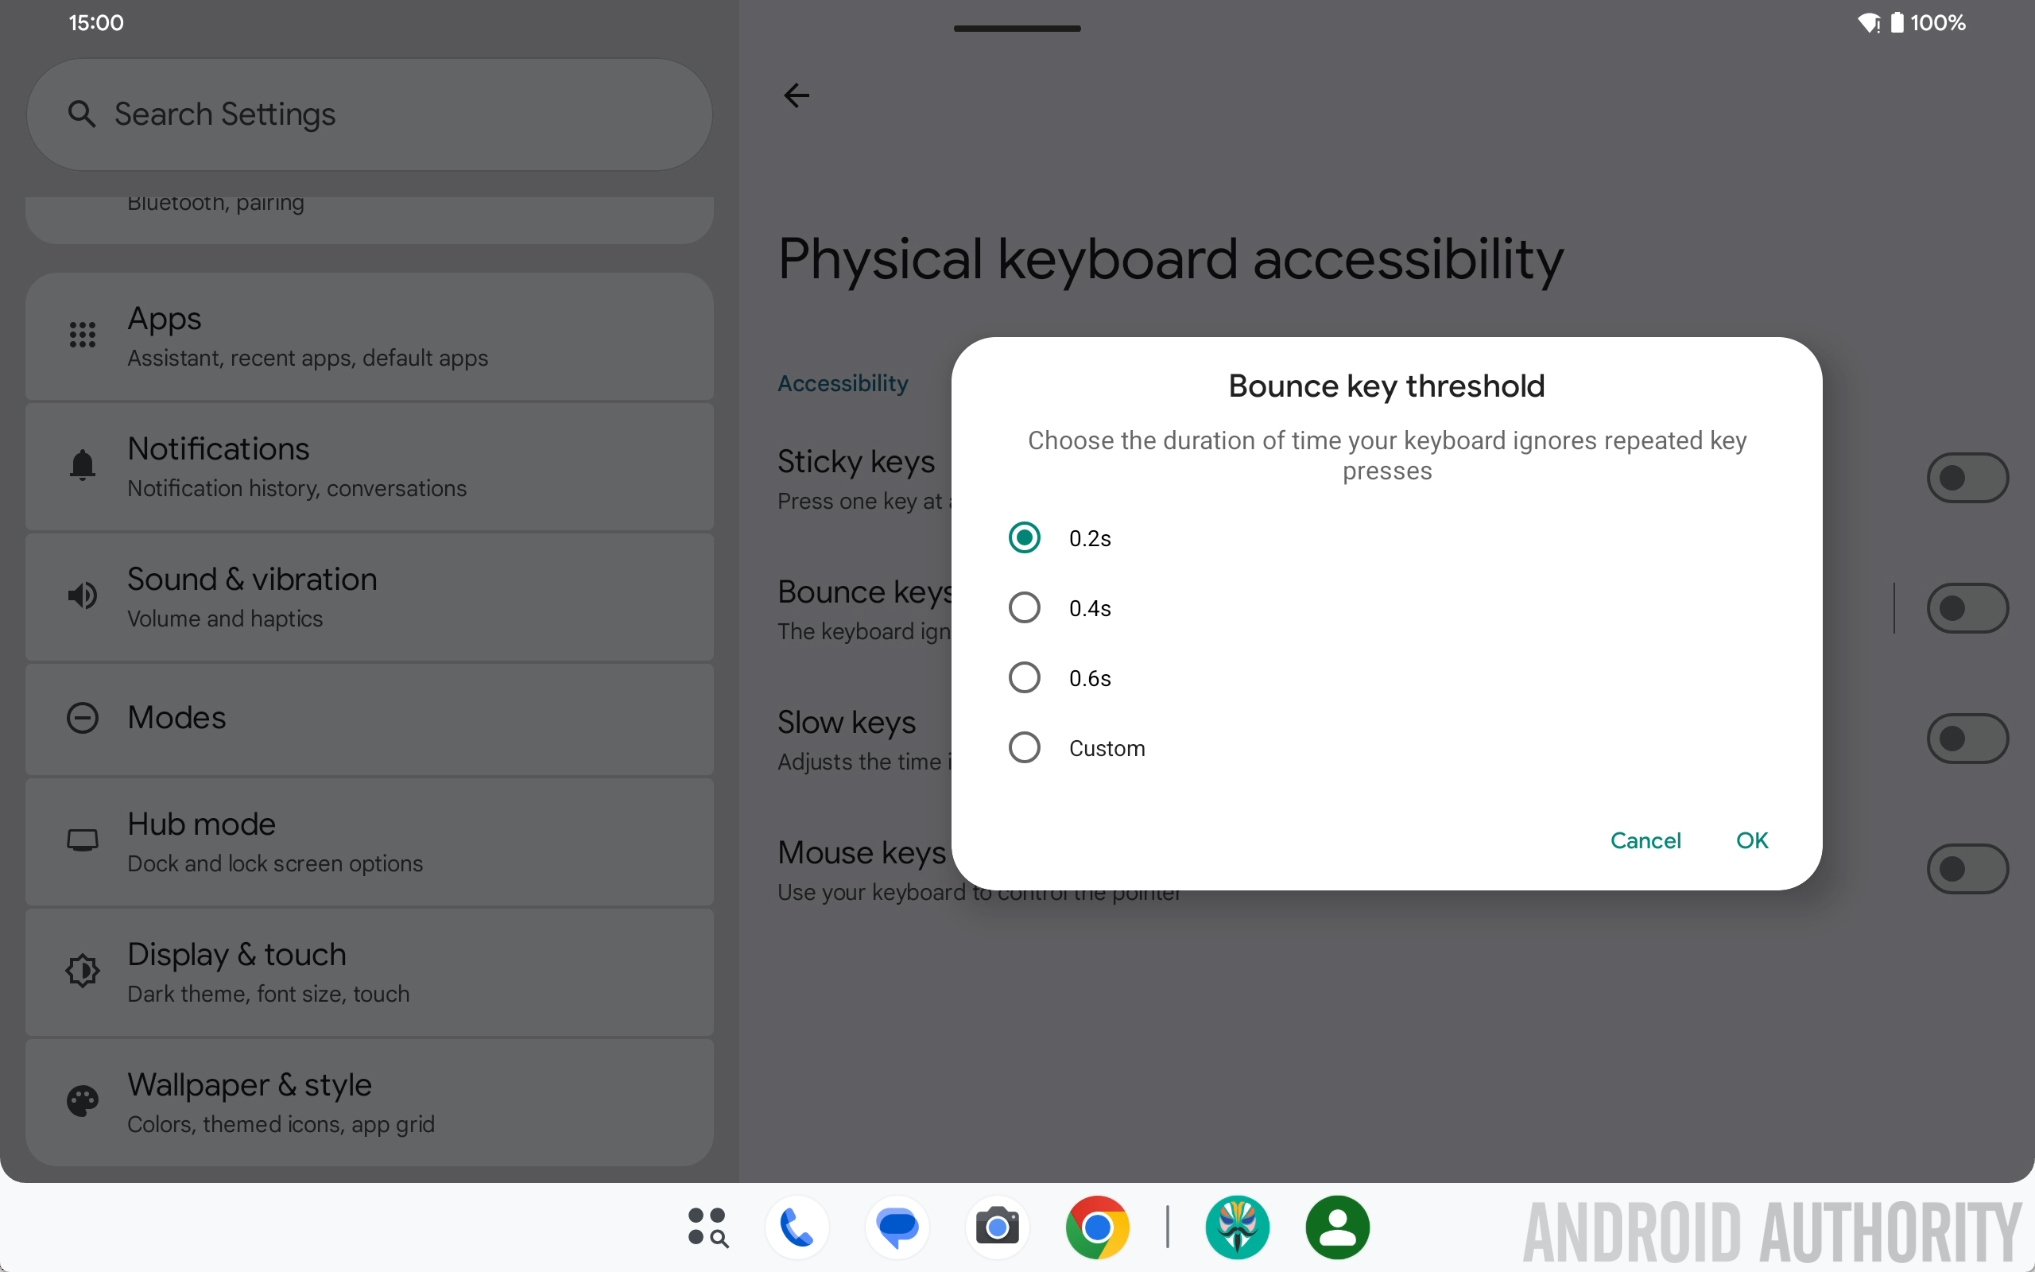The image size is (2035, 1272).
Task: Expand the Notifications settings section
Action: 371,465
